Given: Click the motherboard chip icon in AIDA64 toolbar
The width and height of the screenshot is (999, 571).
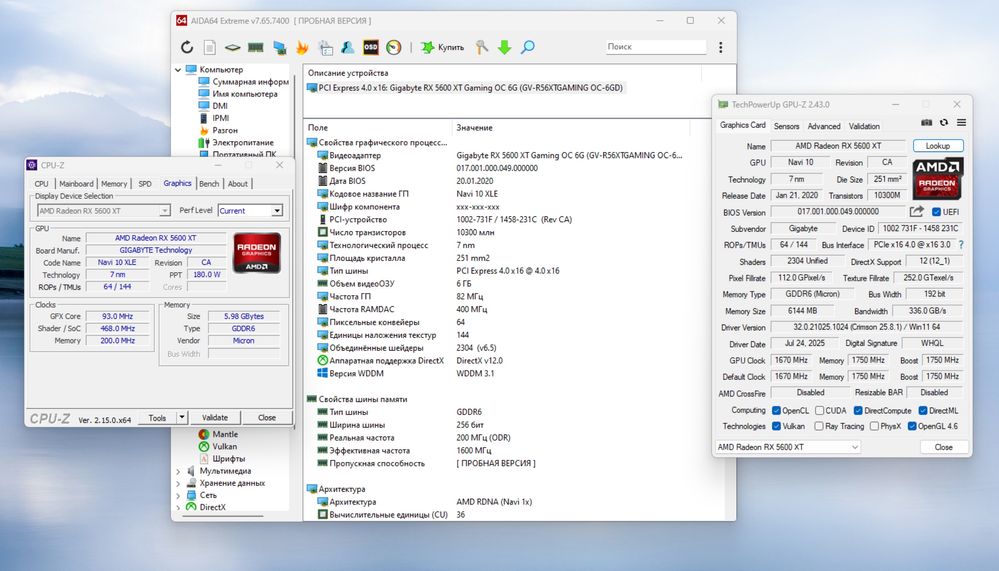Looking at the screenshot, I should (233, 47).
